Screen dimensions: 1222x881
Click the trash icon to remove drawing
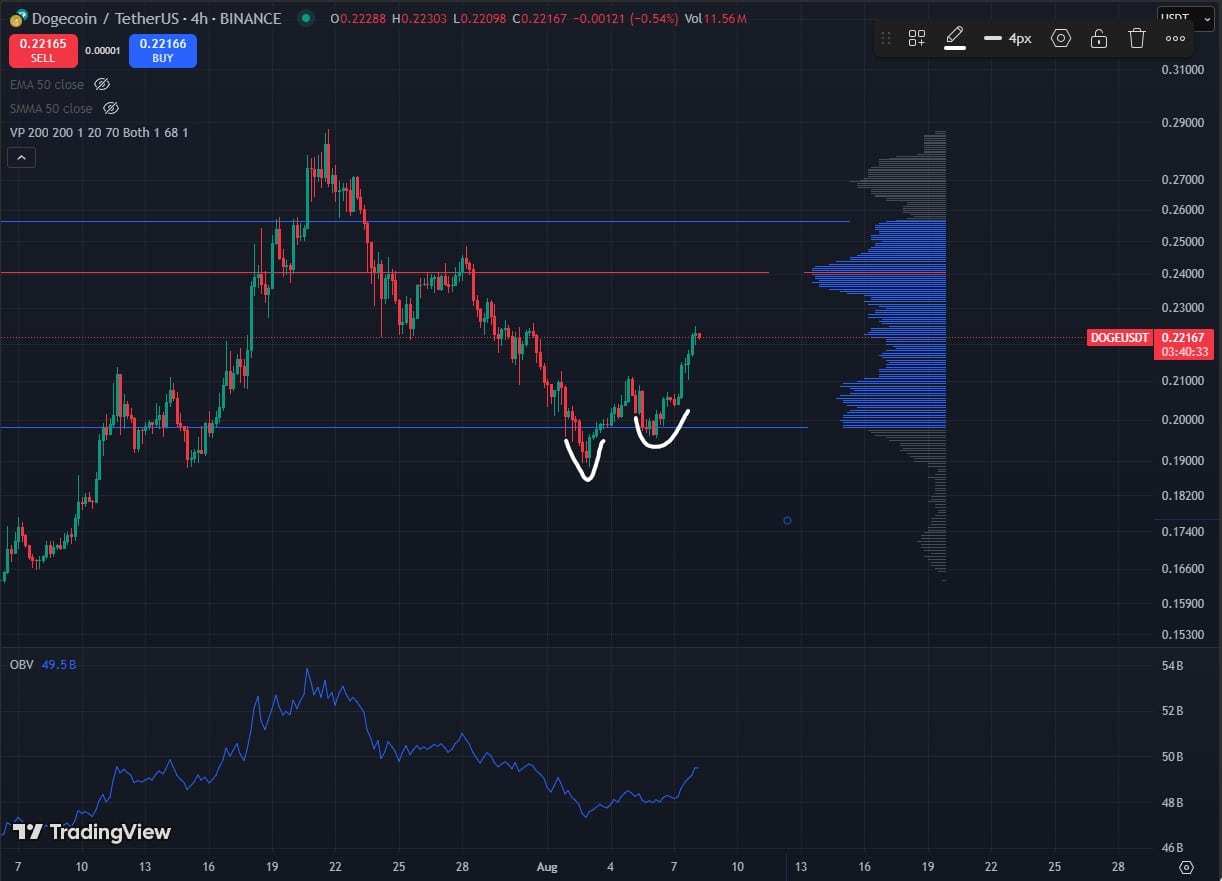click(x=1136, y=37)
